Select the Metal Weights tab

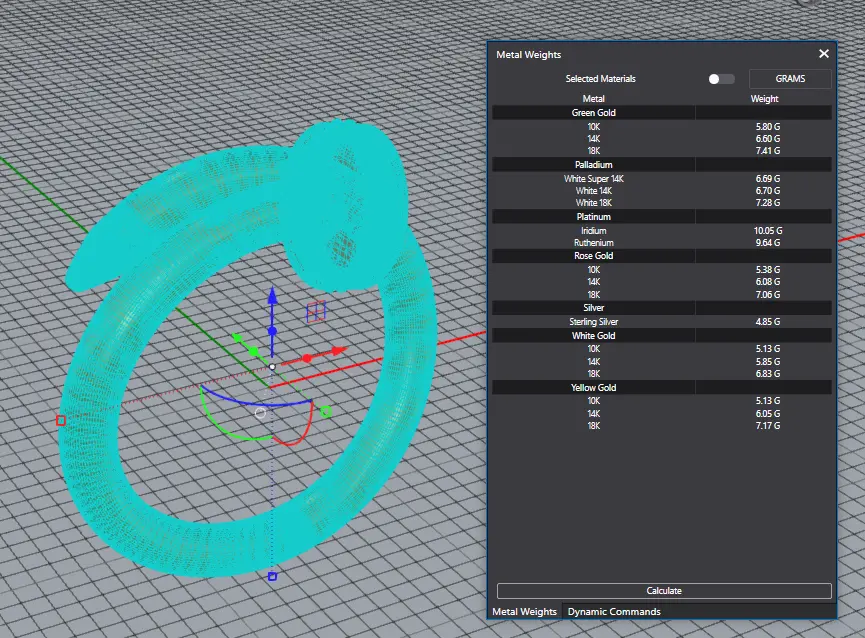(x=524, y=612)
